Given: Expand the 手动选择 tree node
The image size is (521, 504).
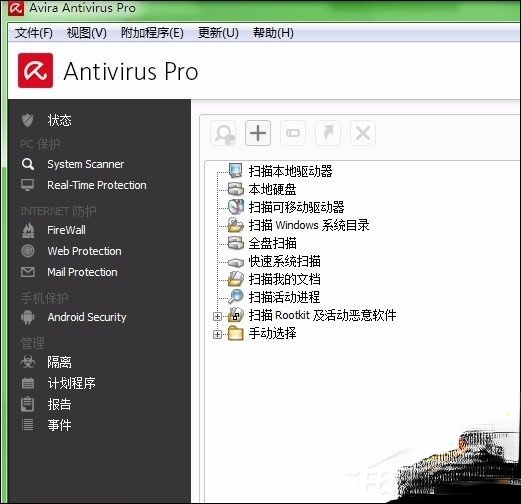Looking at the screenshot, I should [217, 334].
